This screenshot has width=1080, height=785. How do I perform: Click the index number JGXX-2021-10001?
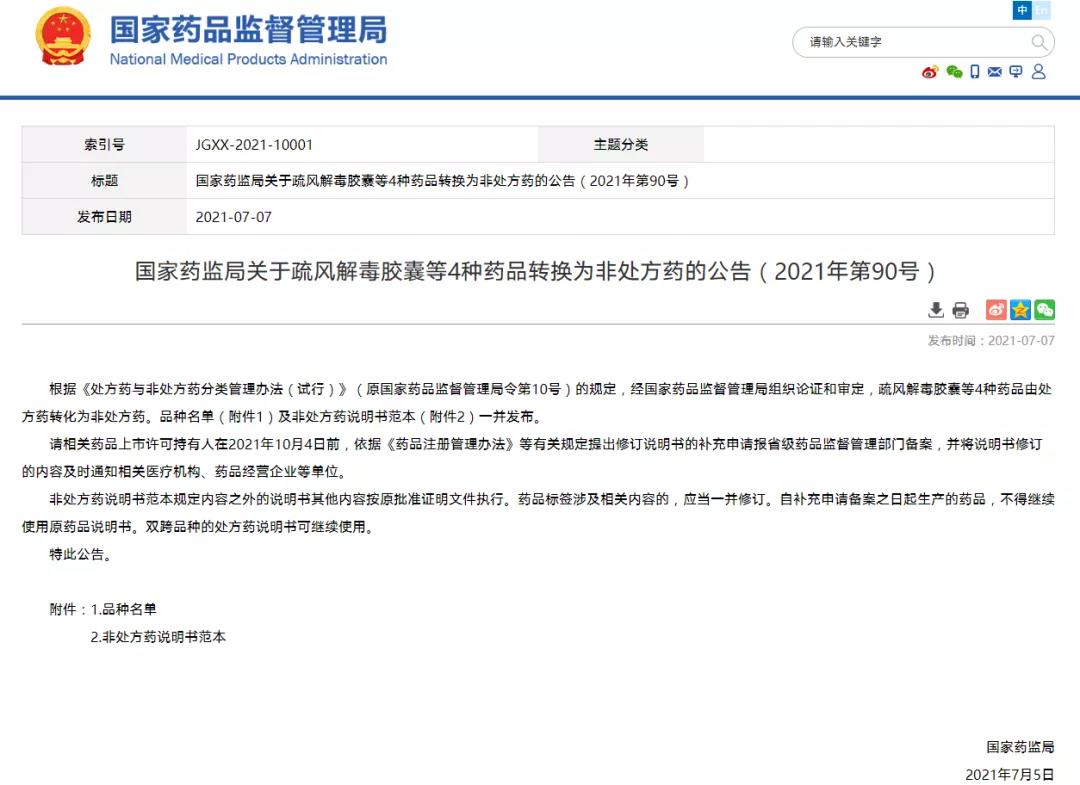point(254,144)
